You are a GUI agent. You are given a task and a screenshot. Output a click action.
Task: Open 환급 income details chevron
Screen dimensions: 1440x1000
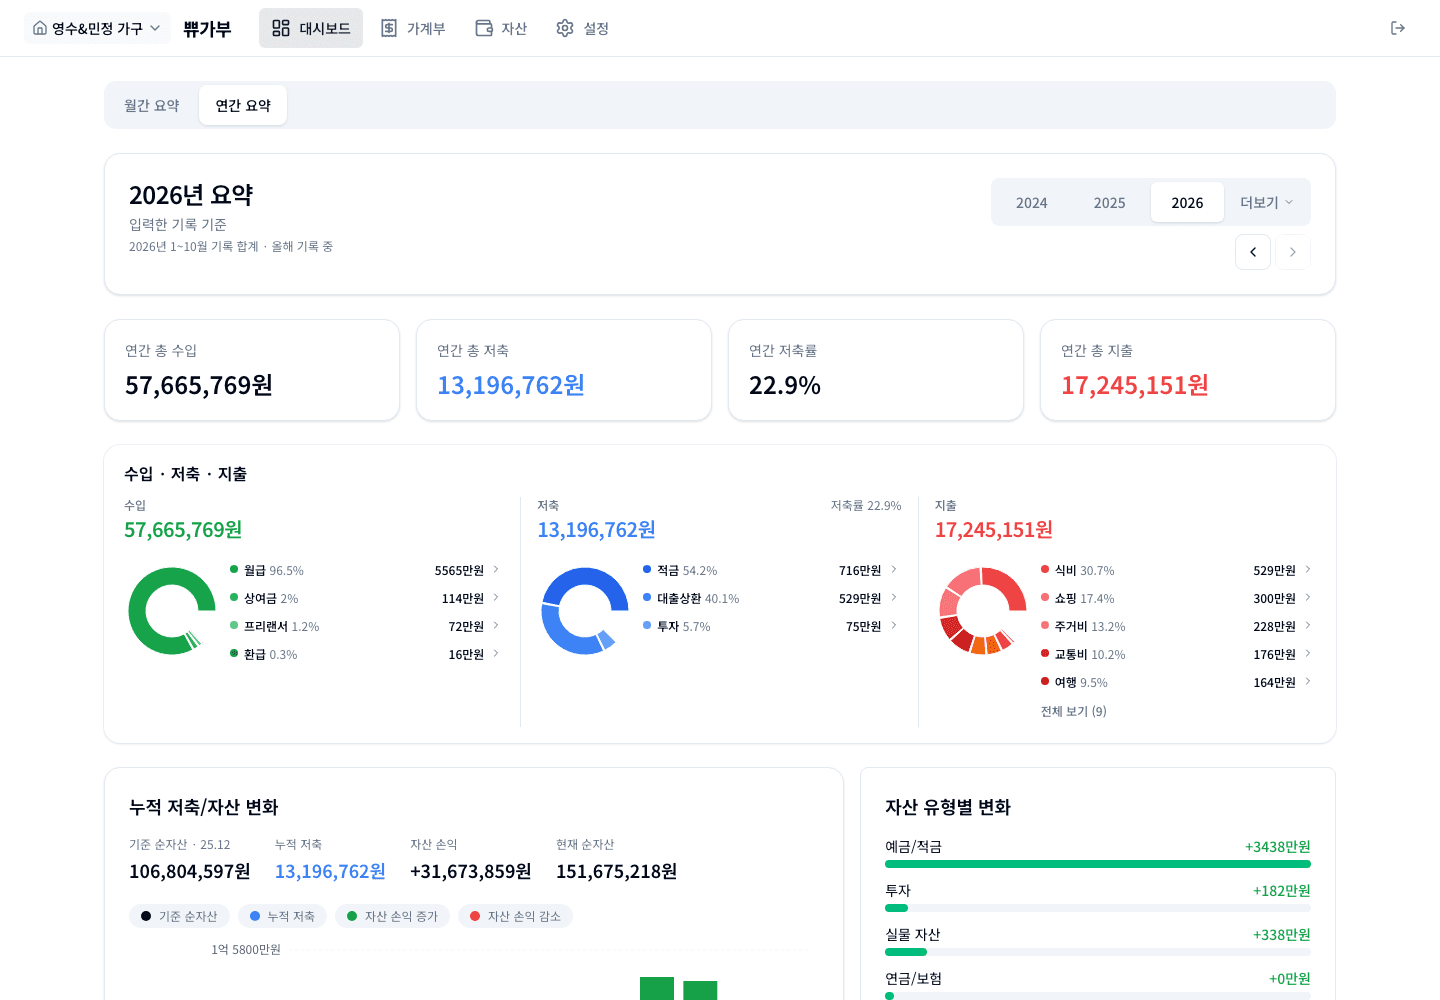(496, 654)
